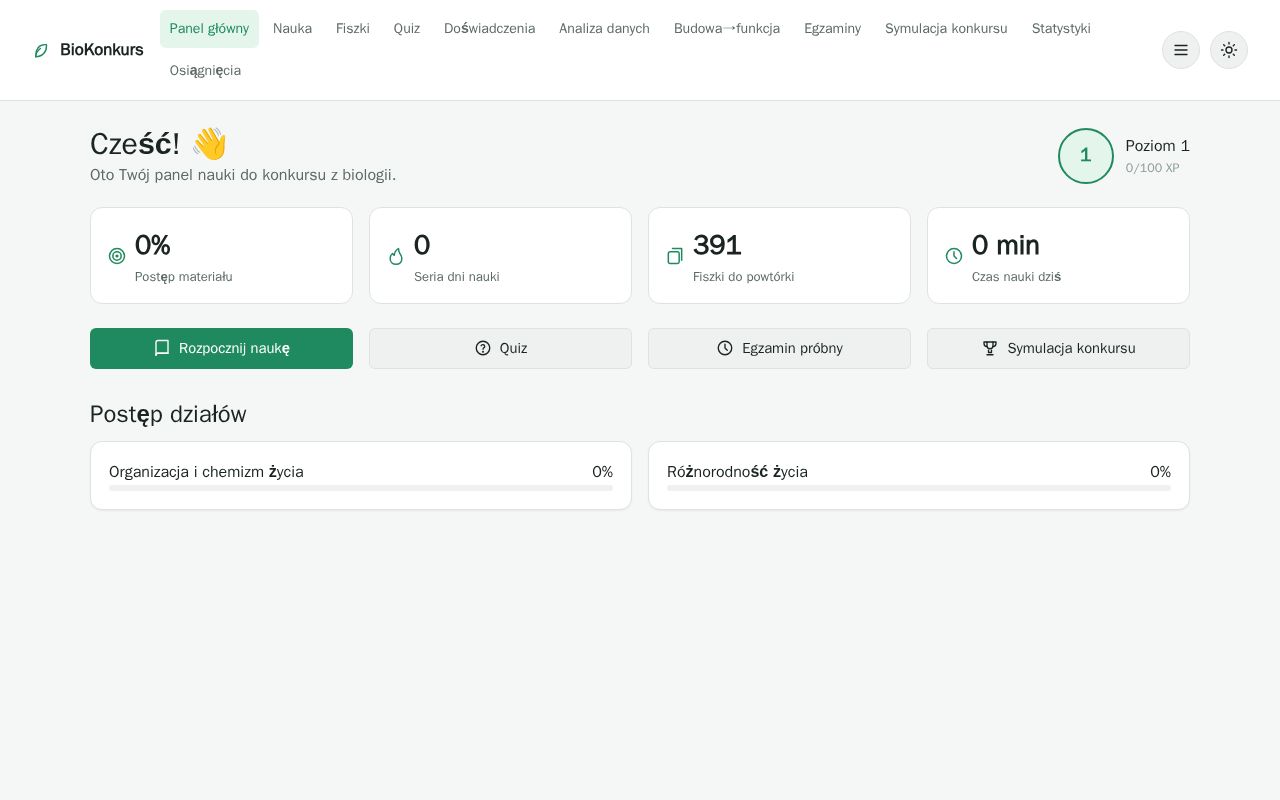This screenshot has width=1280, height=800.
Task: Open the Postęp materiału 0% card
Action: (x=221, y=256)
